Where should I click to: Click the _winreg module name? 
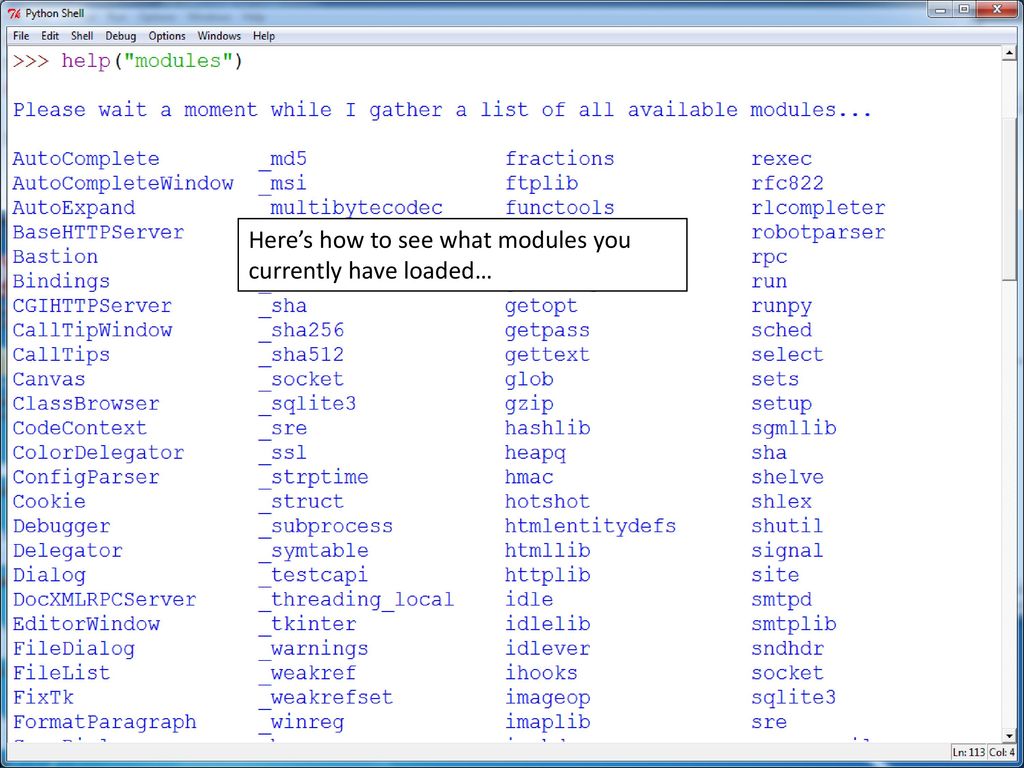[x=301, y=722]
